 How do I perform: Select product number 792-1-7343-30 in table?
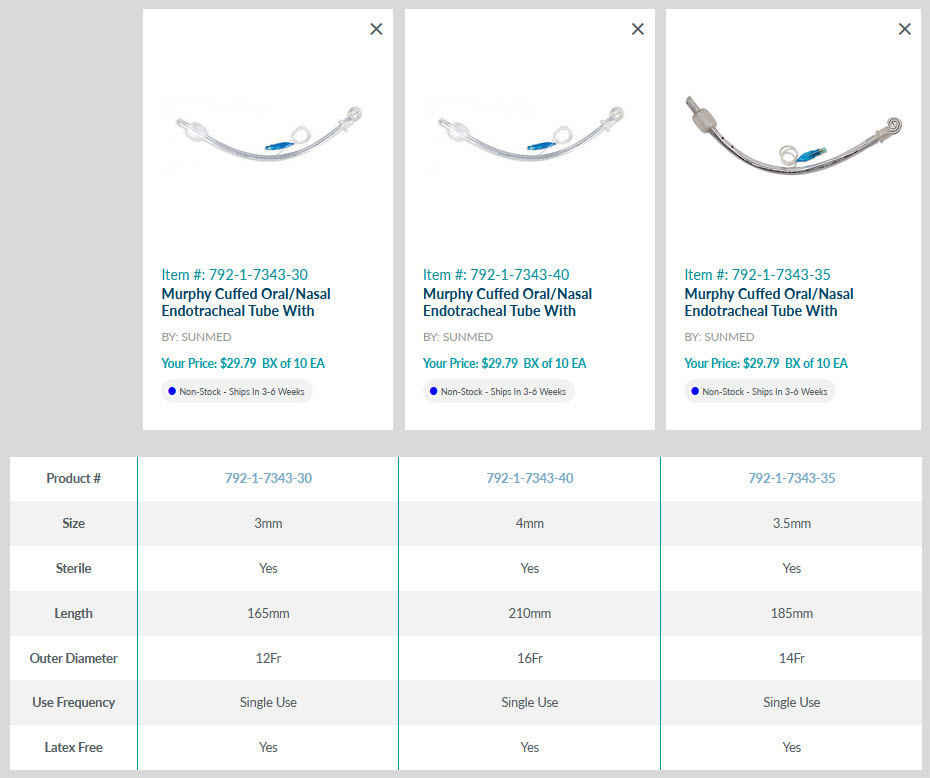click(x=268, y=478)
